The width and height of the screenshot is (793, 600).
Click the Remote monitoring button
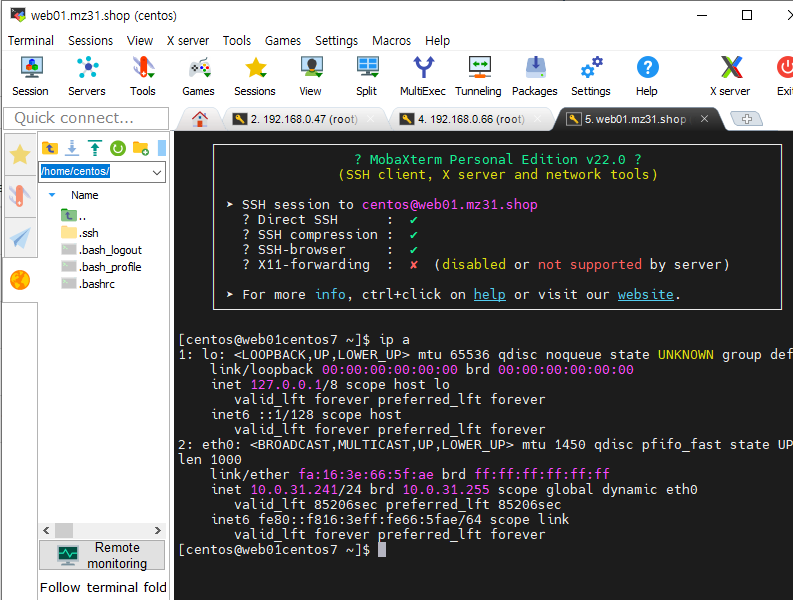[x=102, y=555]
